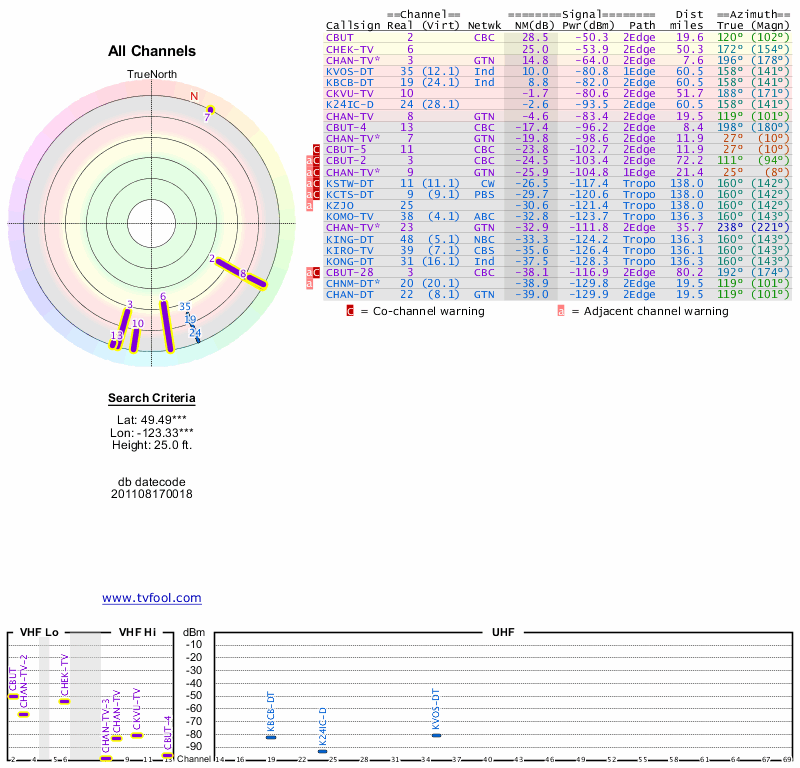The height and width of the screenshot is (768, 800).
Task: Select the channel 6 bar on radar
Action: pos(167,324)
